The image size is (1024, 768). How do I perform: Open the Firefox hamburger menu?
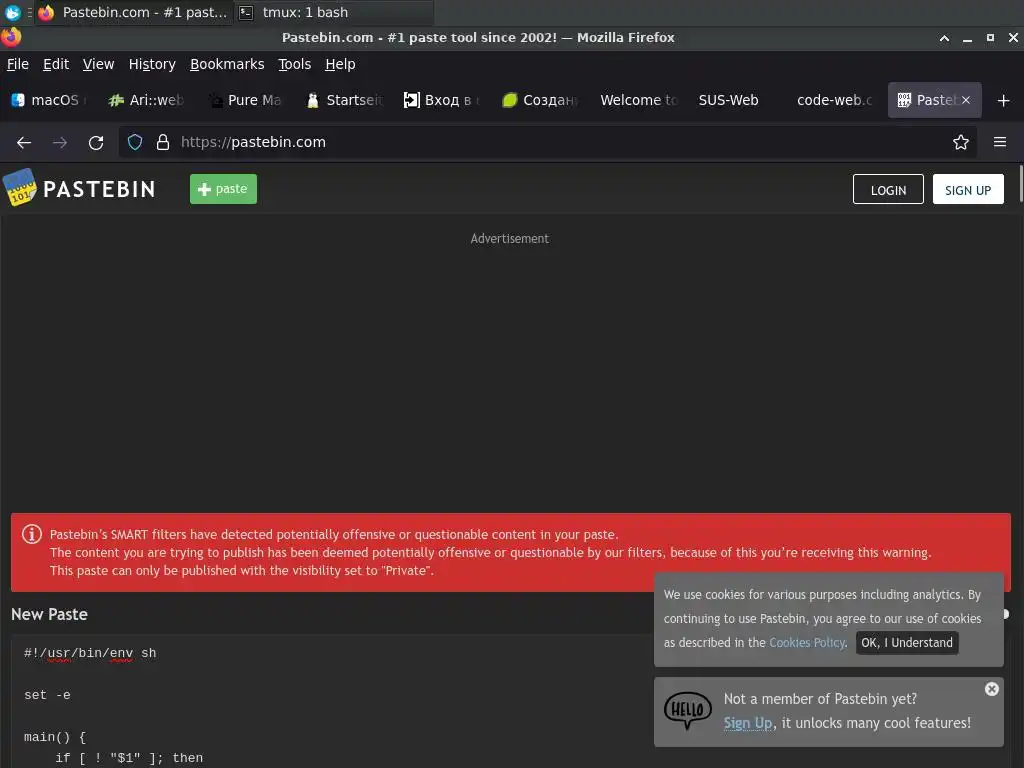1000,142
